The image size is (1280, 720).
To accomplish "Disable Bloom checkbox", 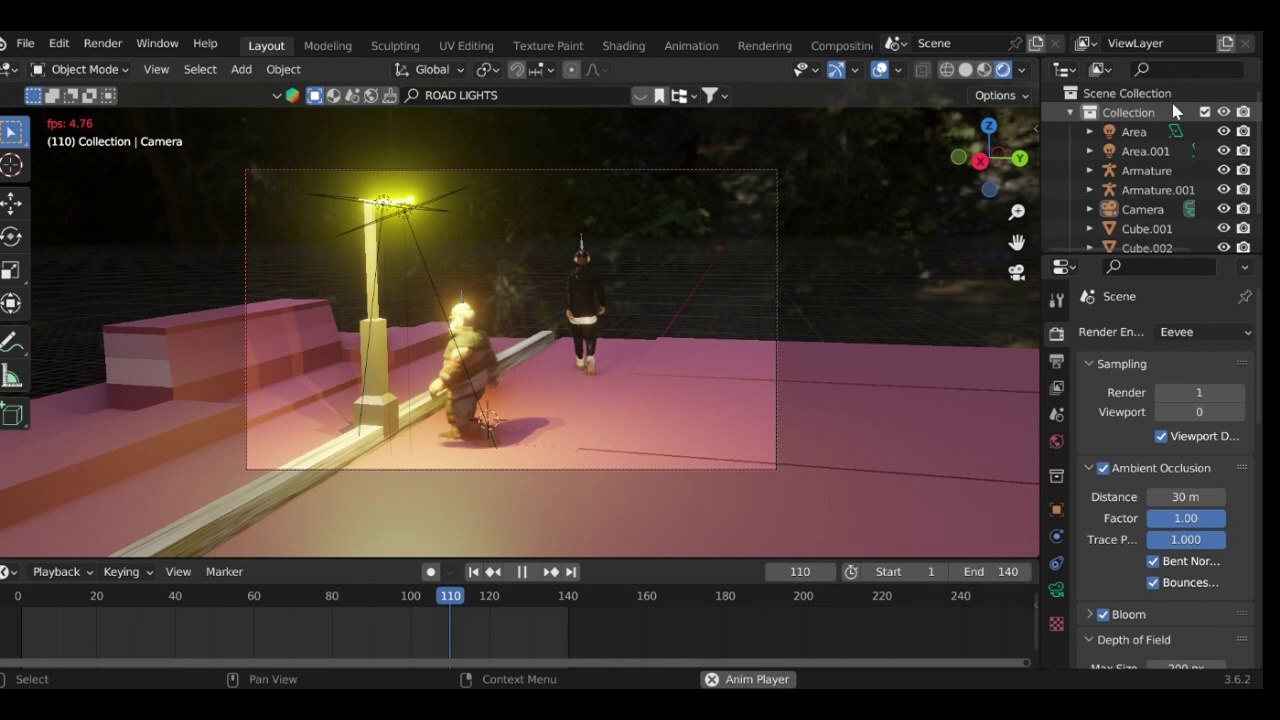I will (x=1103, y=614).
